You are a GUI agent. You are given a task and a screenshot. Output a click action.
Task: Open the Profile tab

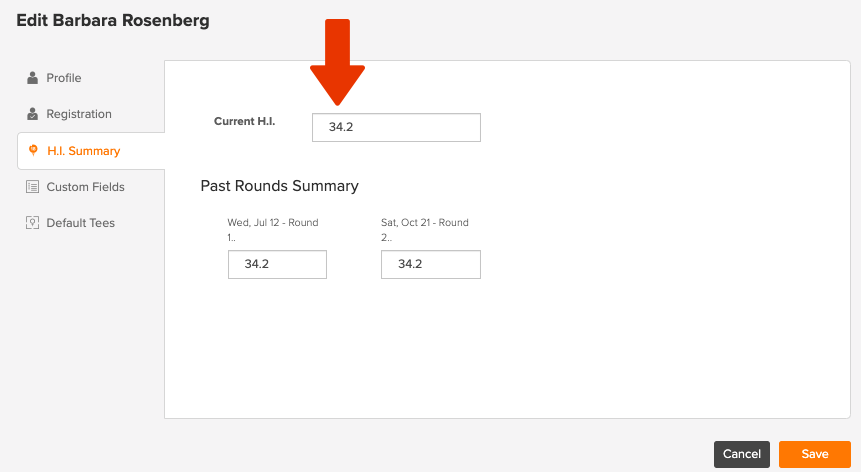click(x=91, y=78)
